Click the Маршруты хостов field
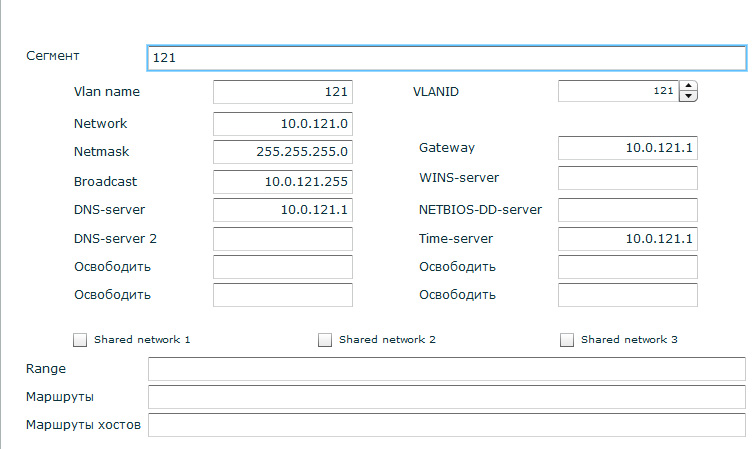Viewport: 755px width, 449px height. pyautogui.click(x=446, y=425)
